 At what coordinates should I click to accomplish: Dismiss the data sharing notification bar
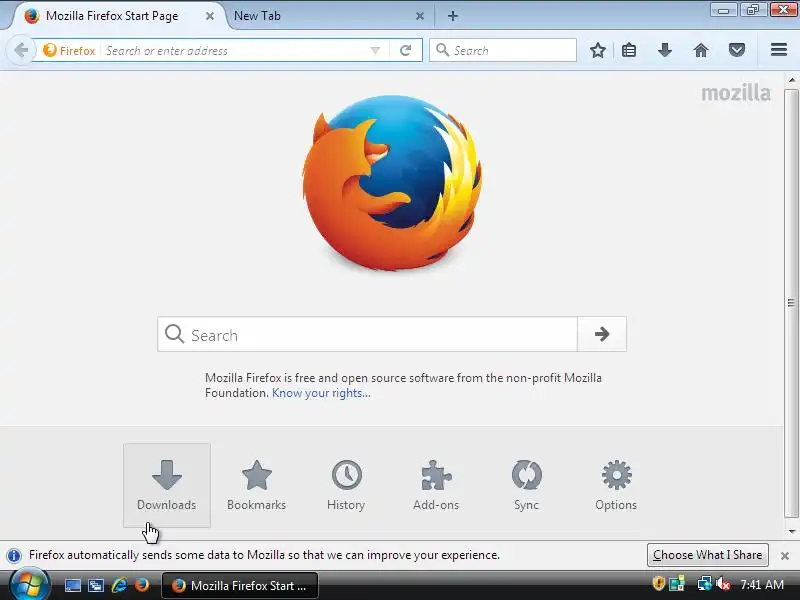coord(785,556)
